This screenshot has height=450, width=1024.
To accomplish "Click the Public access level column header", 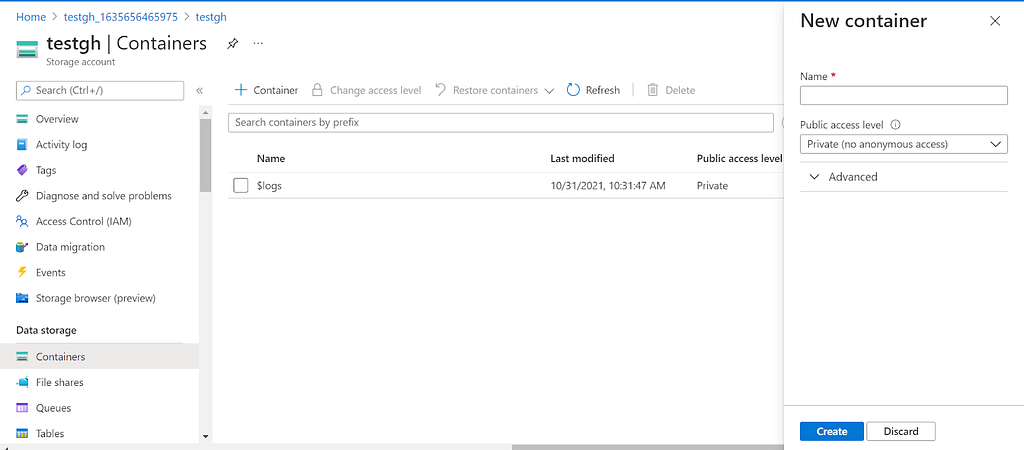I will 739,158.
